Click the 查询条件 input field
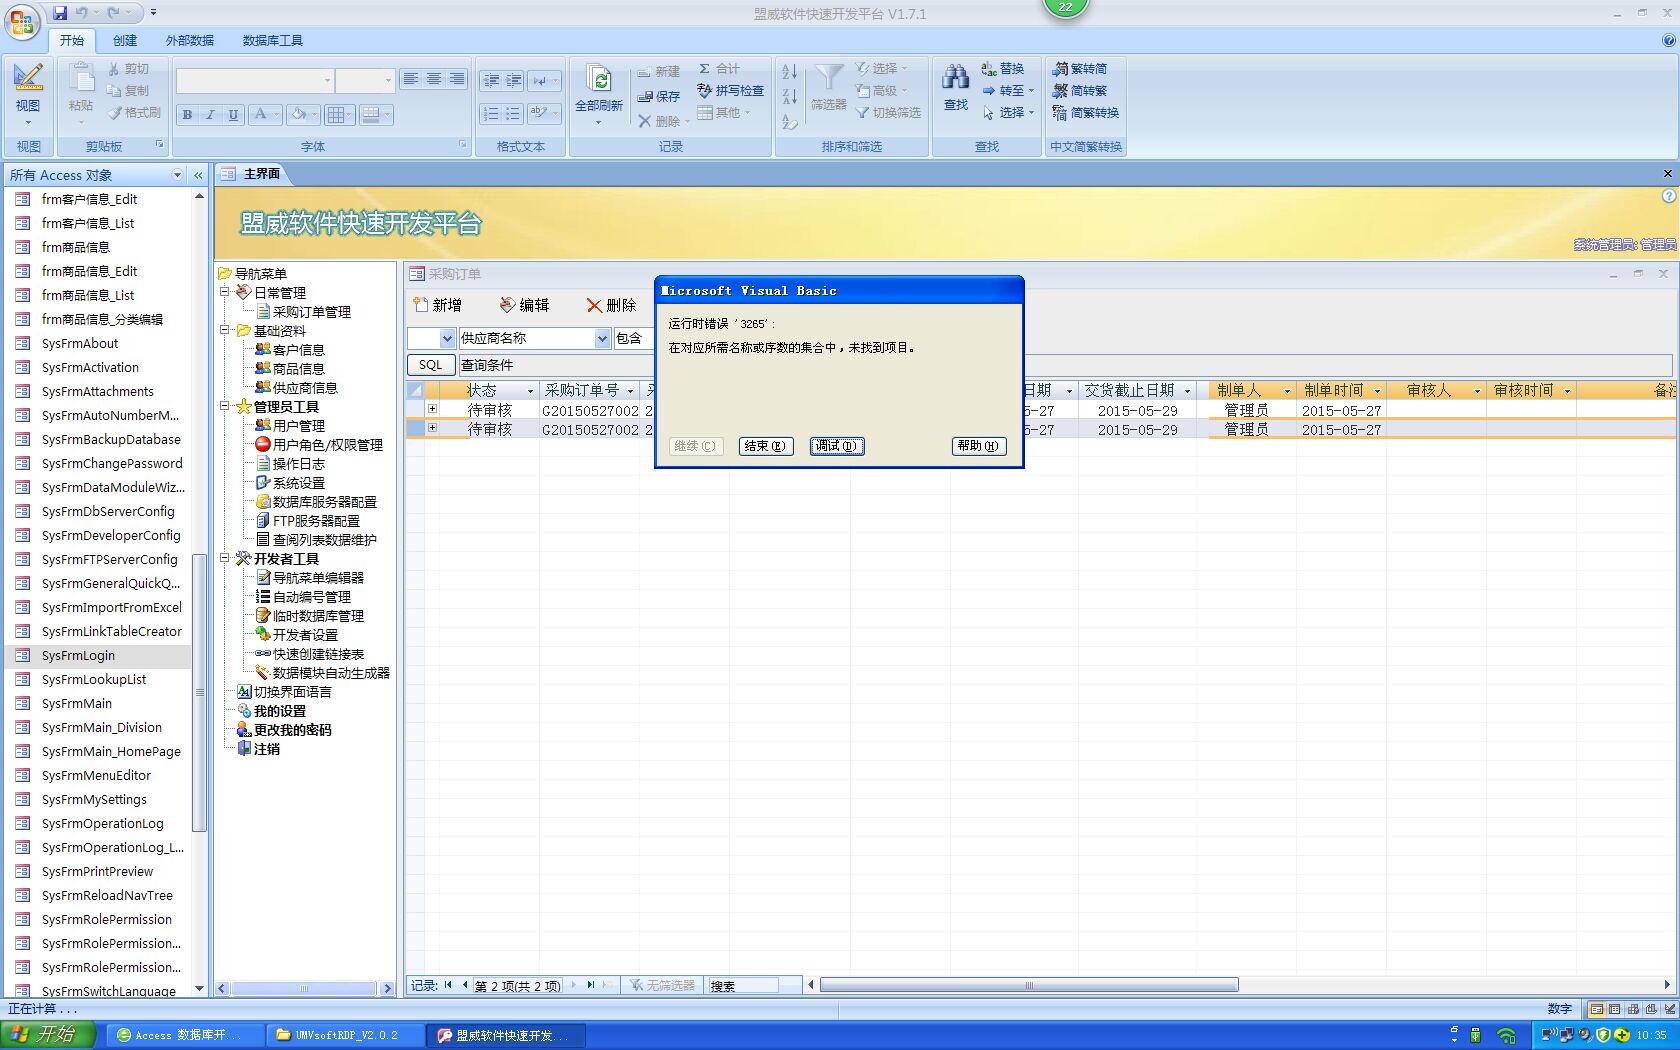 click(1064, 365)
